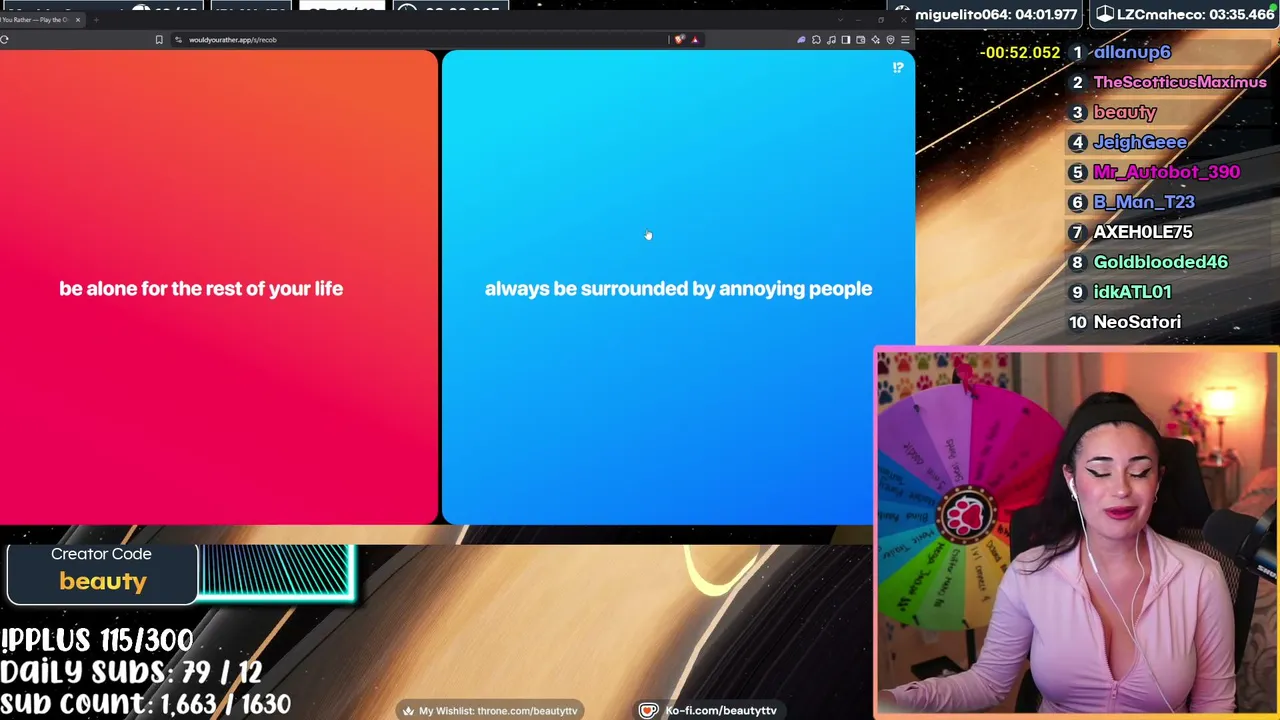Expand the tab search chevron in the title bar

point(840,20)
